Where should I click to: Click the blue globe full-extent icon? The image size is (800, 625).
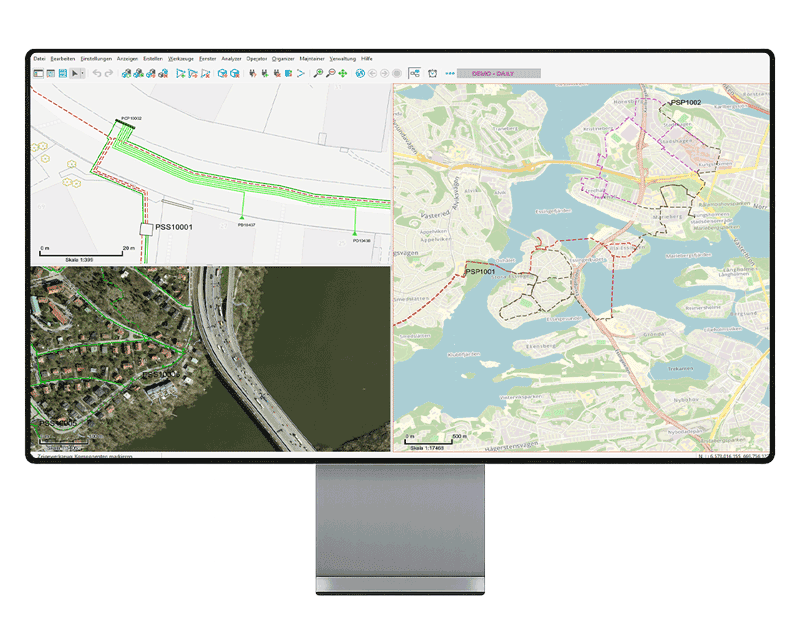point(359,73)
